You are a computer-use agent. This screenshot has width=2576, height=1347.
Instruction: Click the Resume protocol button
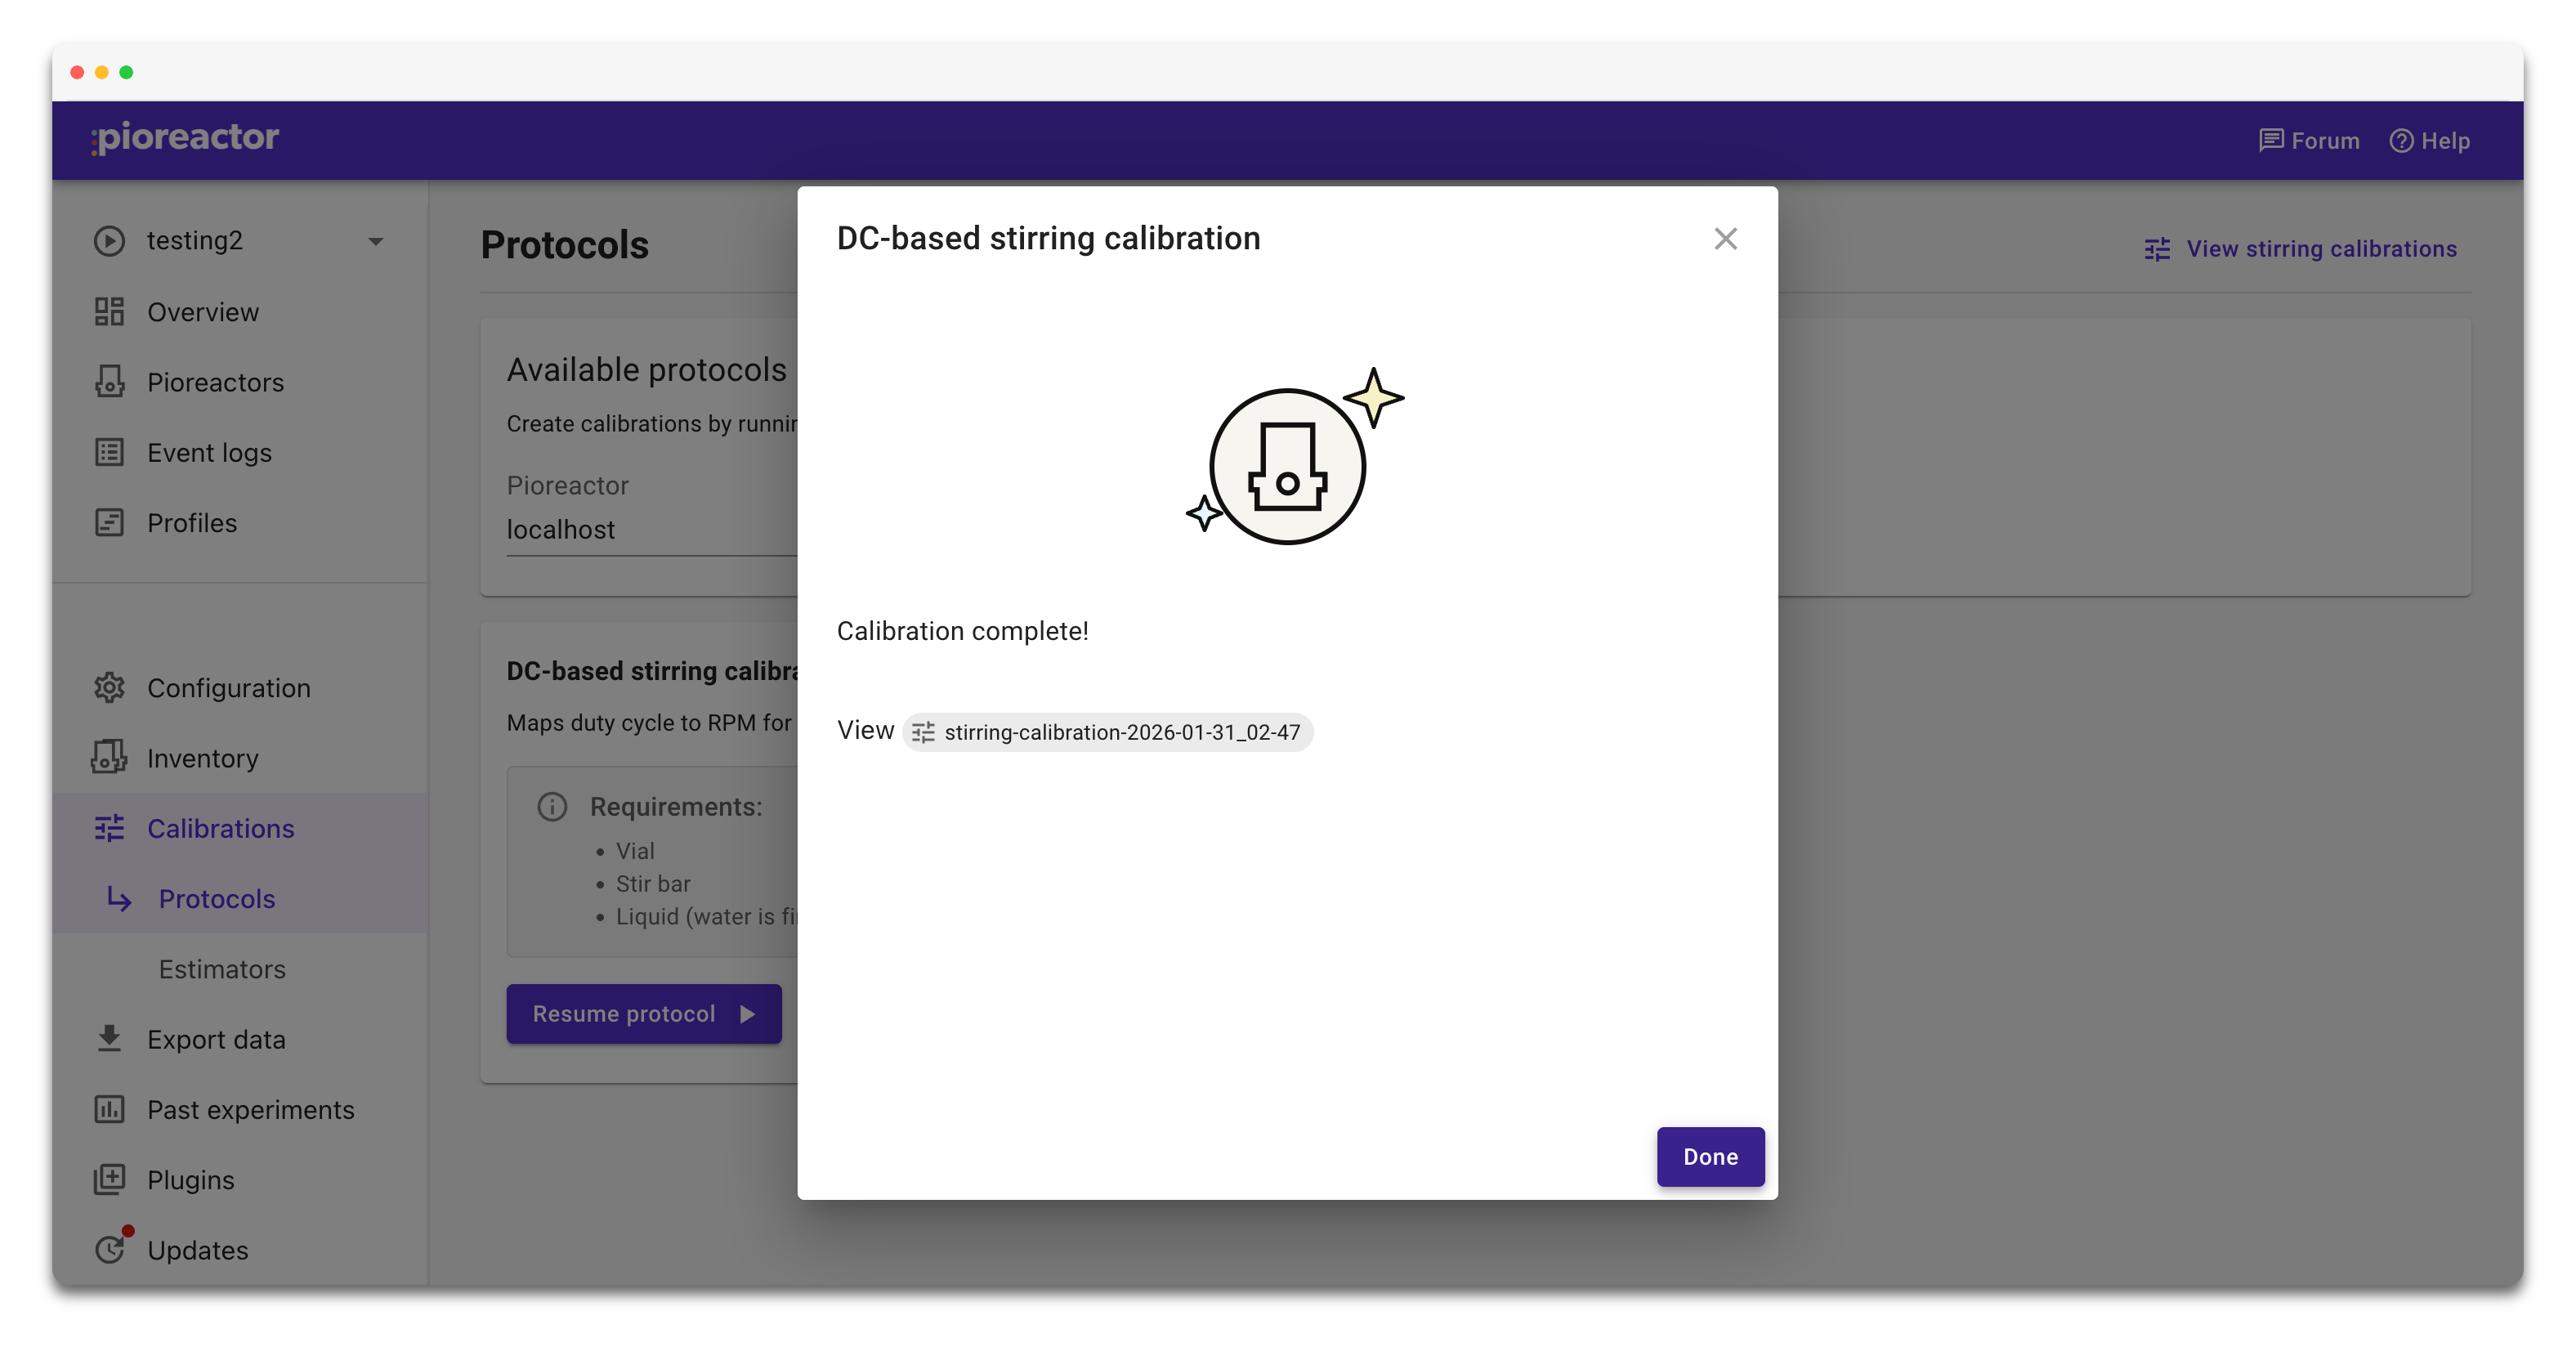(x=643, y=1014)
